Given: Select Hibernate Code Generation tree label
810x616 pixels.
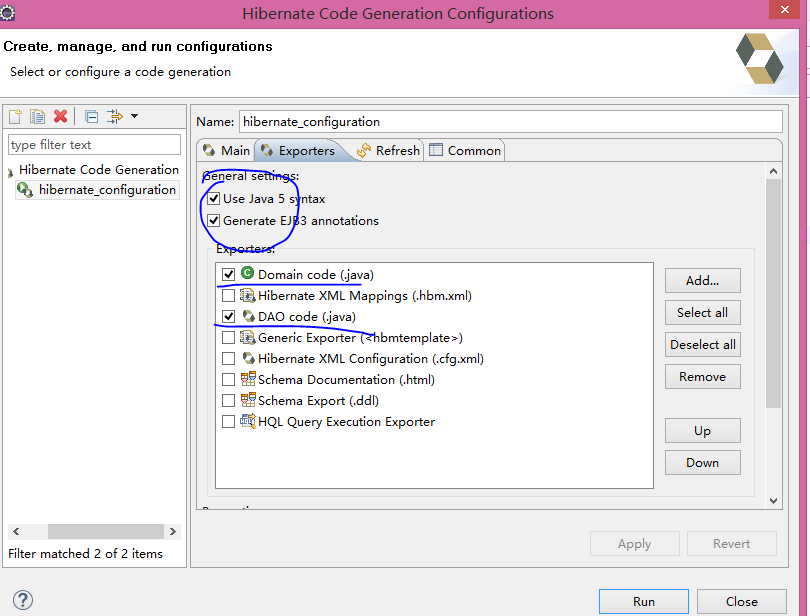Looking at the screenshot, I should tap(99, 170).
